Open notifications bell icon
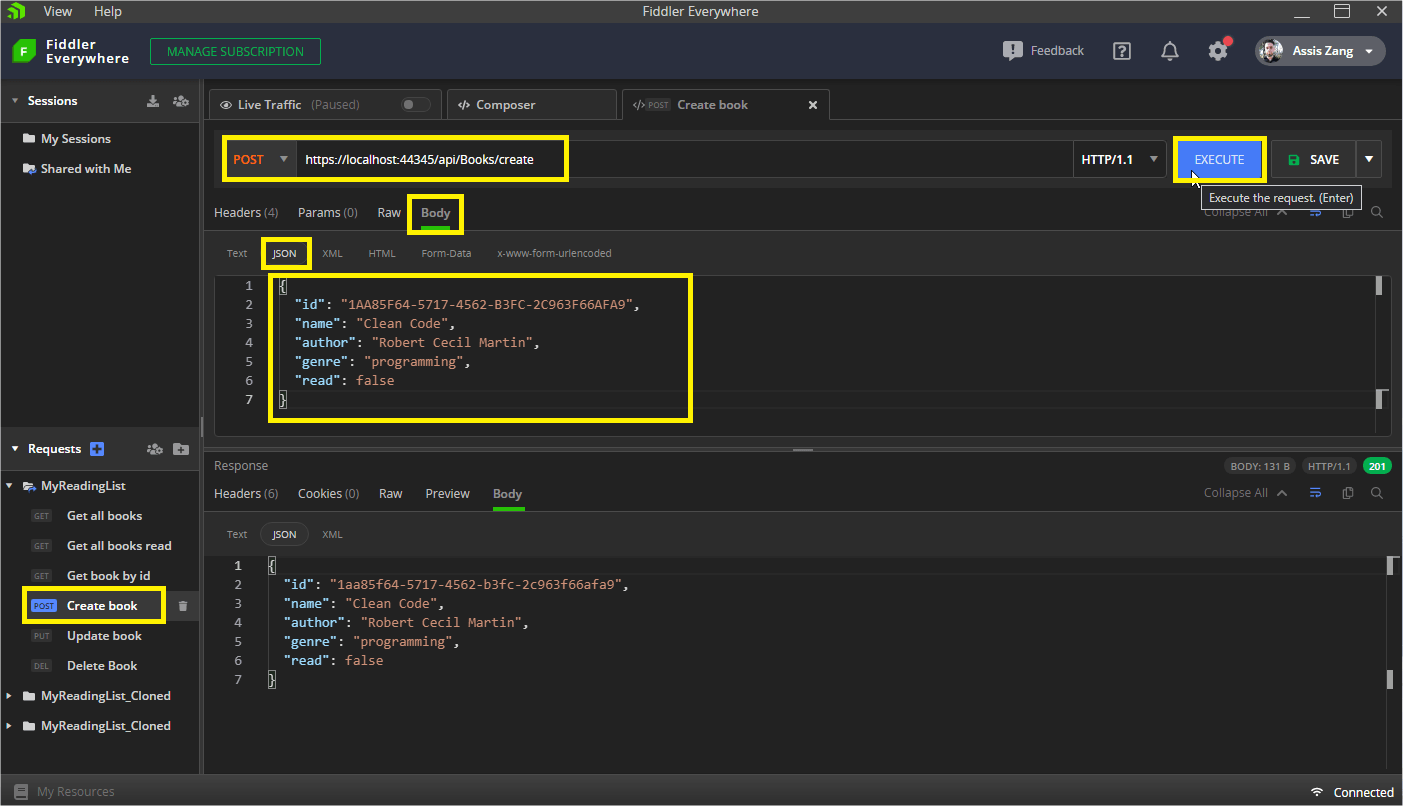The width and height of the screenshot is (1403, 806). (x=1169, y=51)
